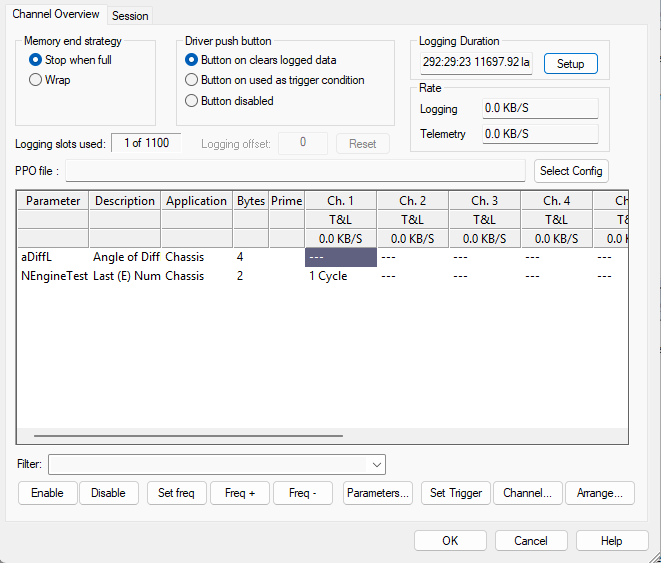
Task: Click the Bytes column header
Action: click(251, 201)
